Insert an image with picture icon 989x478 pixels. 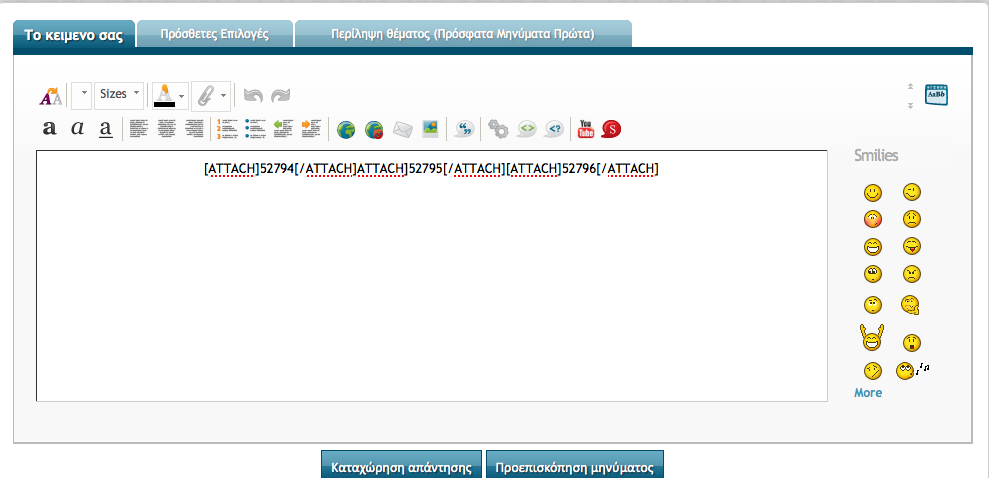430,129
